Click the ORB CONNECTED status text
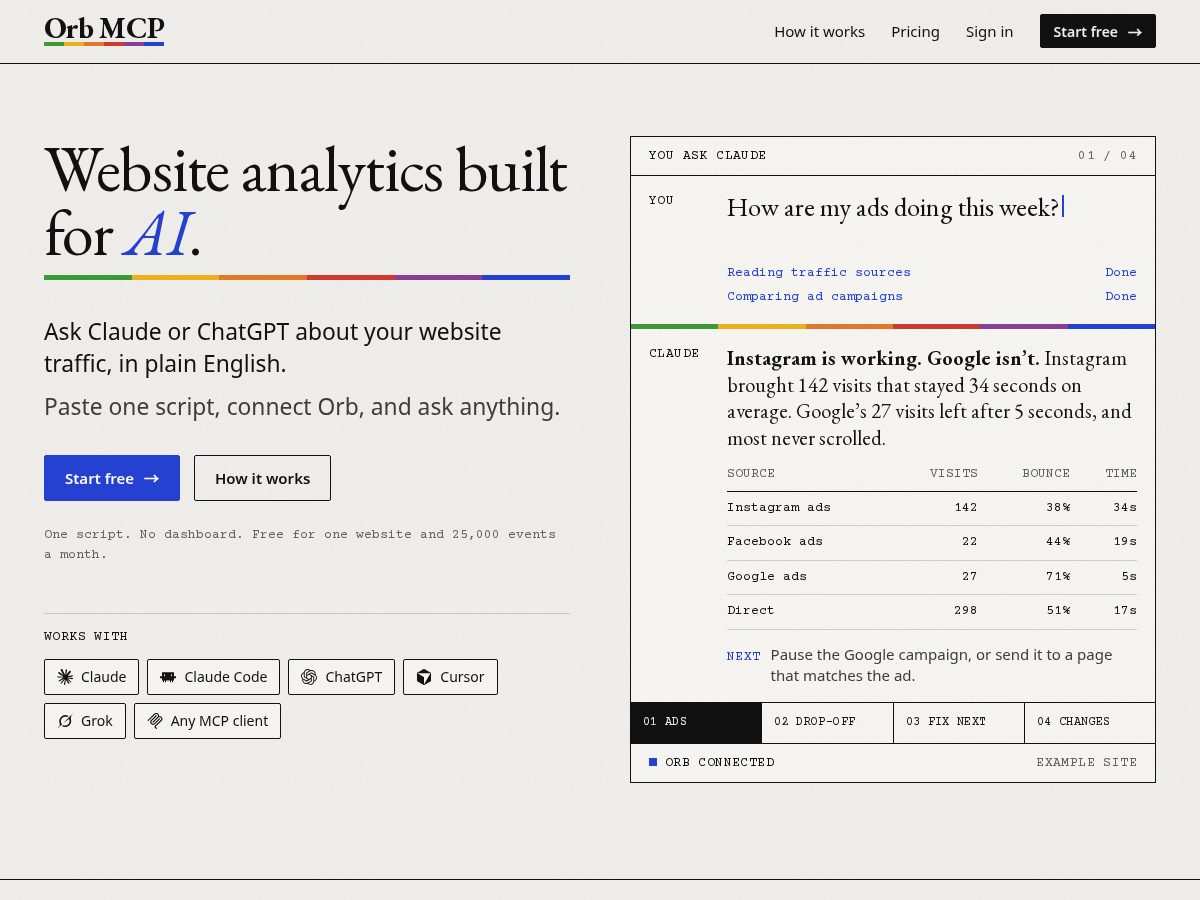Image resolution: width=1200 pixels, height=900 pixels. click(x=720, y=762)
